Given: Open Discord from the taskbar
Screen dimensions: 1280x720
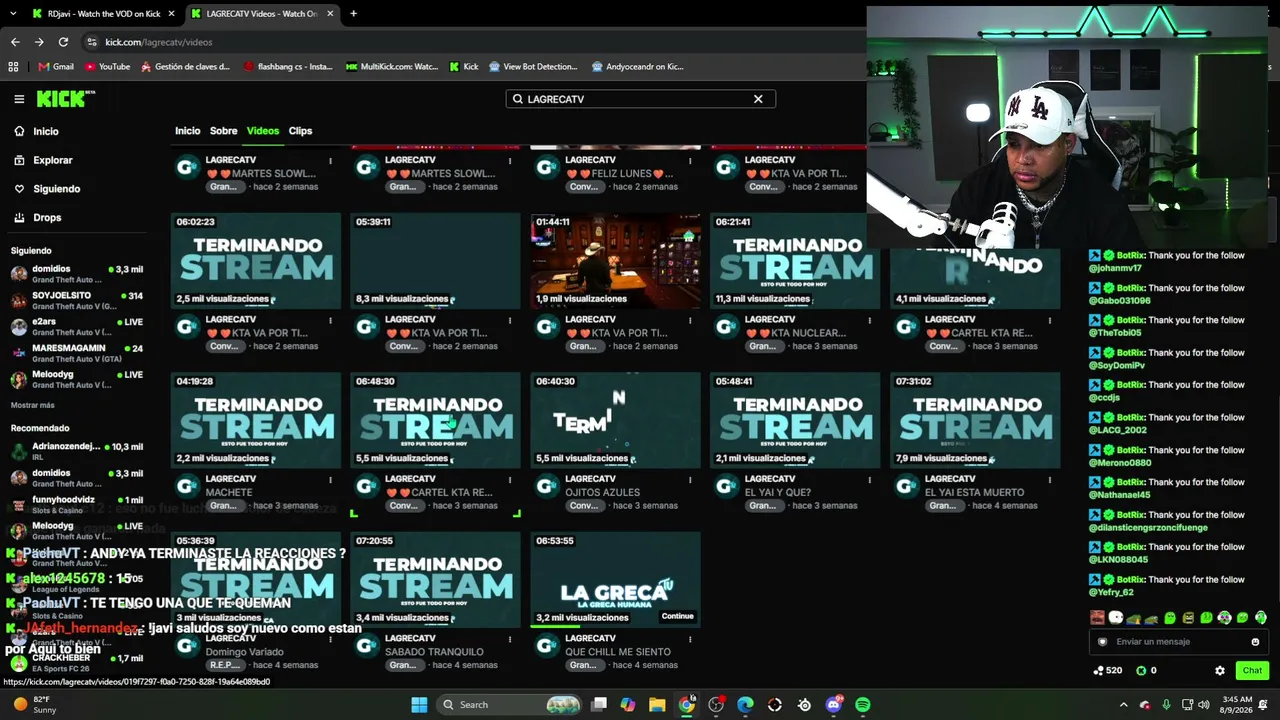Looking at the screenshot, I should coord(834,705).
